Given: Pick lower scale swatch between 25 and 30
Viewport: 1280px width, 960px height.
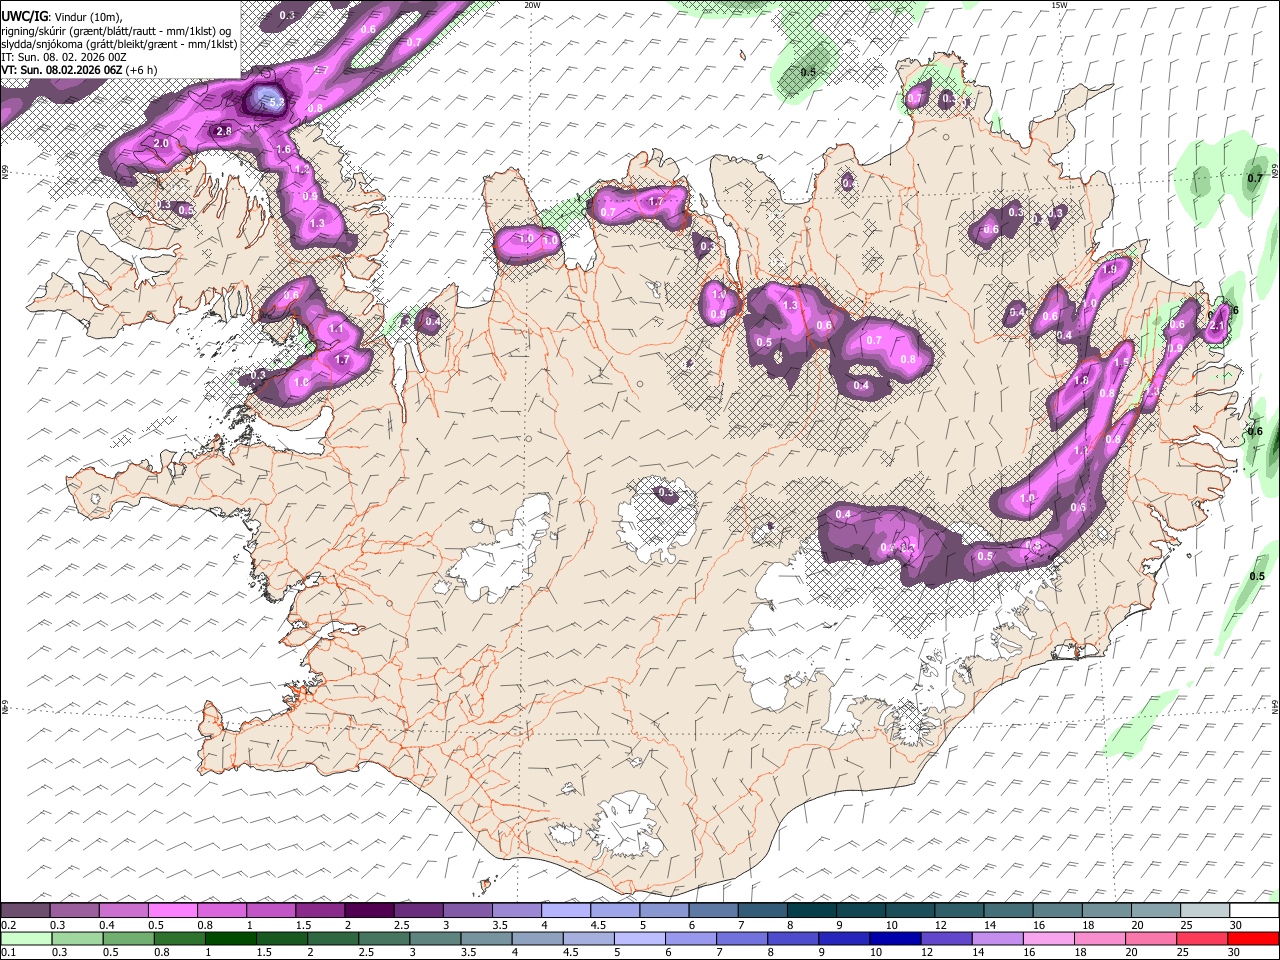Looking at the screenshot, I should [x=1202, y=938].
